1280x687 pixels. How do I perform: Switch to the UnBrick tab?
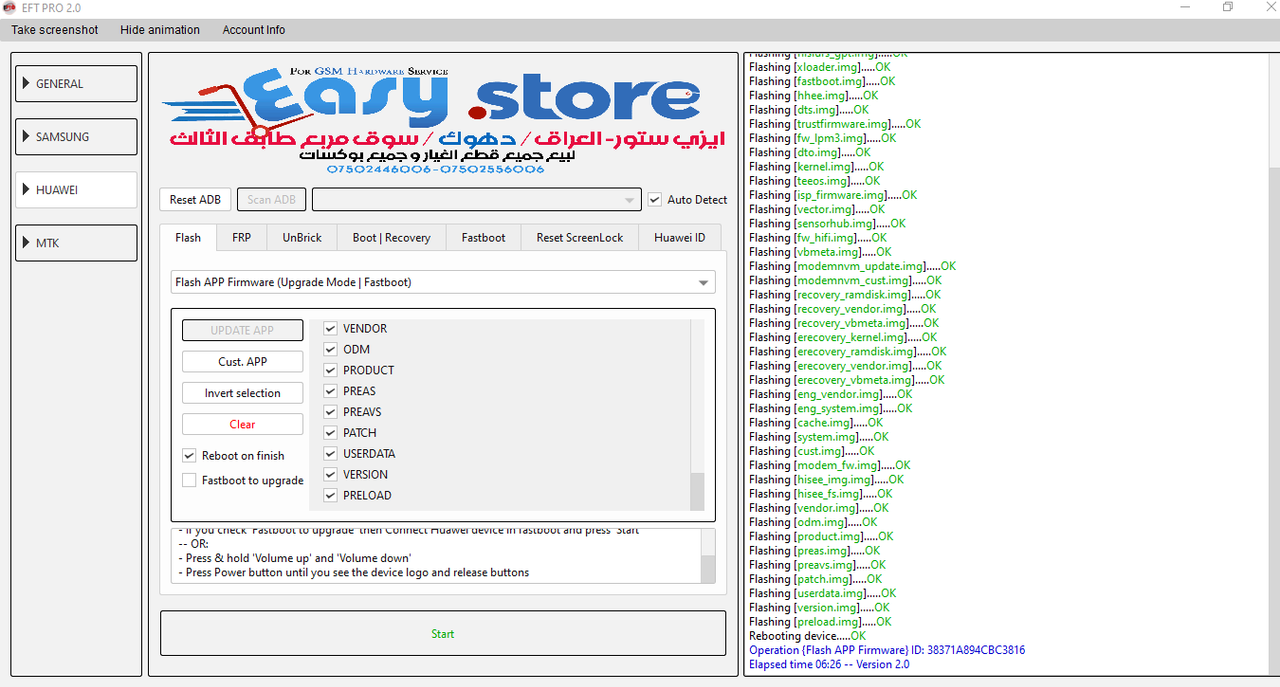click(302, 238)
